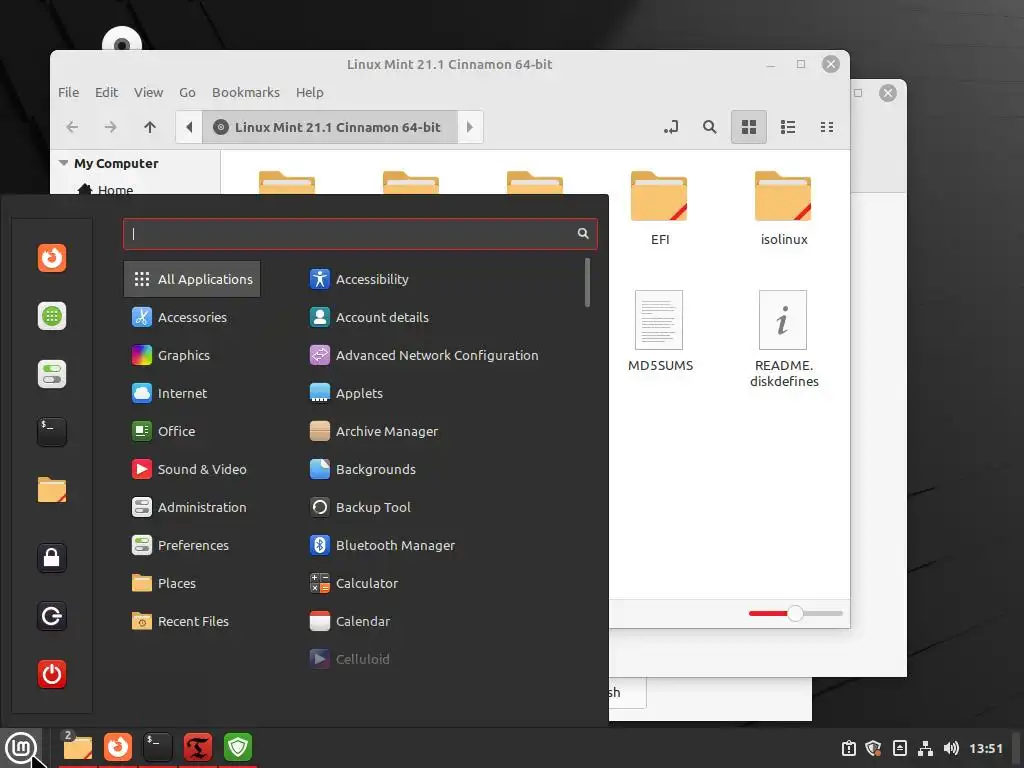Select the isolinux folder
This screenshot has width=1024, height=768.
pyautogui.click(x=784, y=208)
